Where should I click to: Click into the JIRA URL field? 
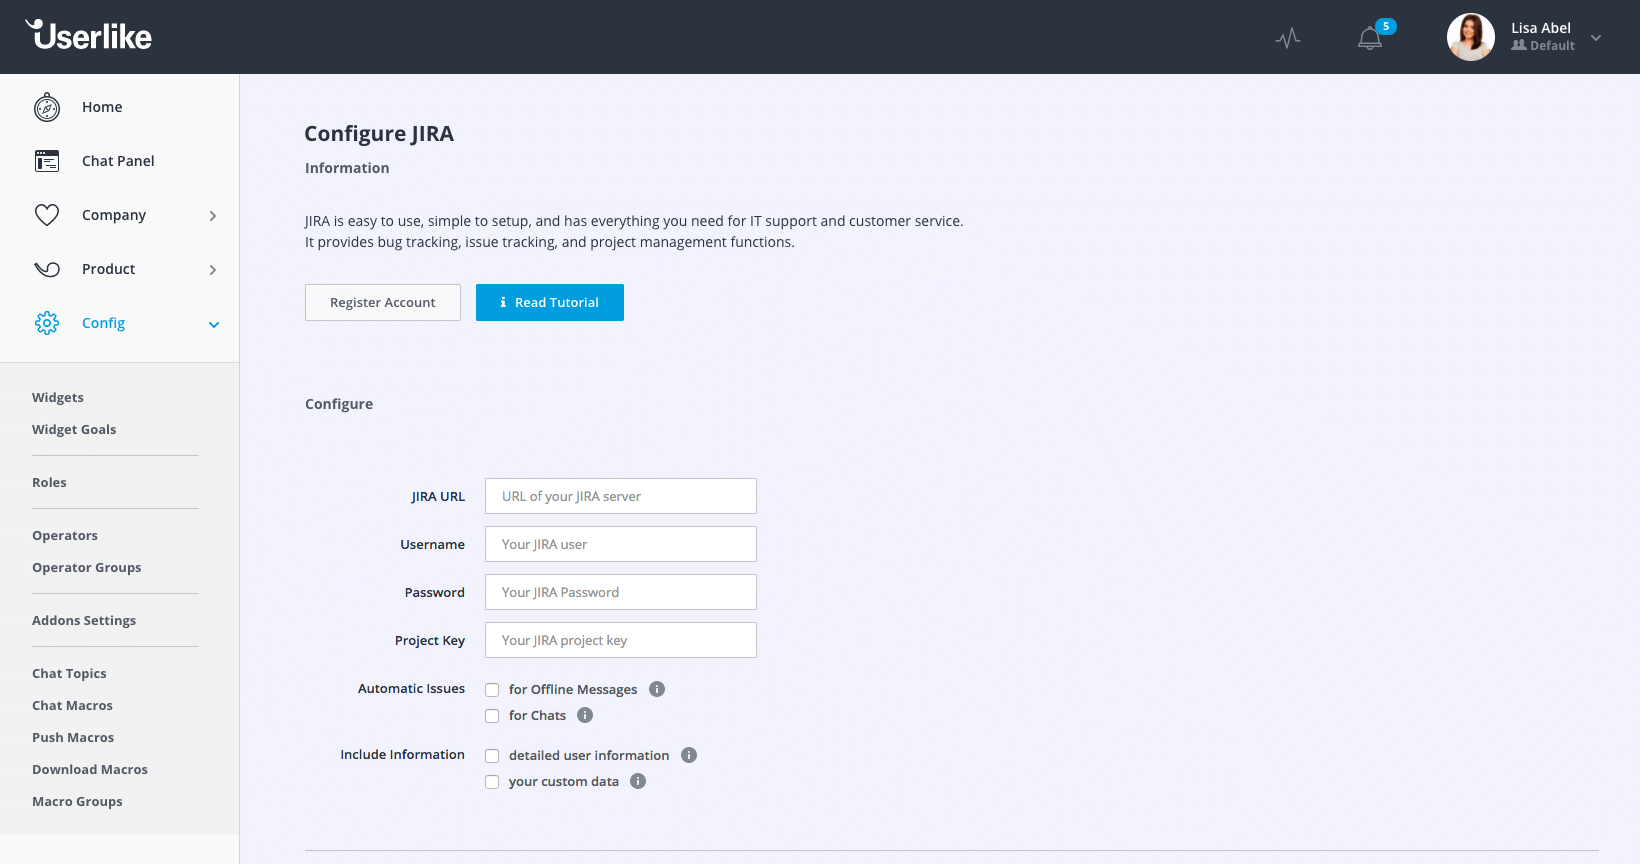(x=620, y=496)
